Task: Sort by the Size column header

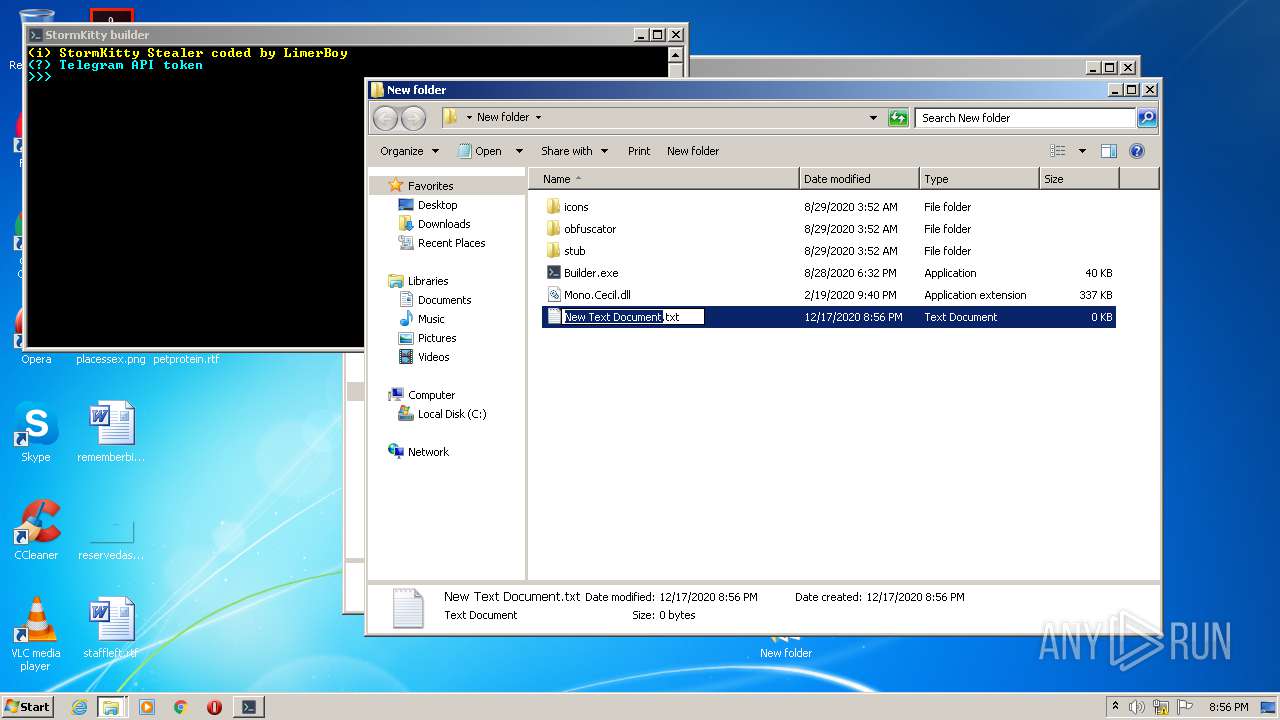Action: click(1079, 179)
